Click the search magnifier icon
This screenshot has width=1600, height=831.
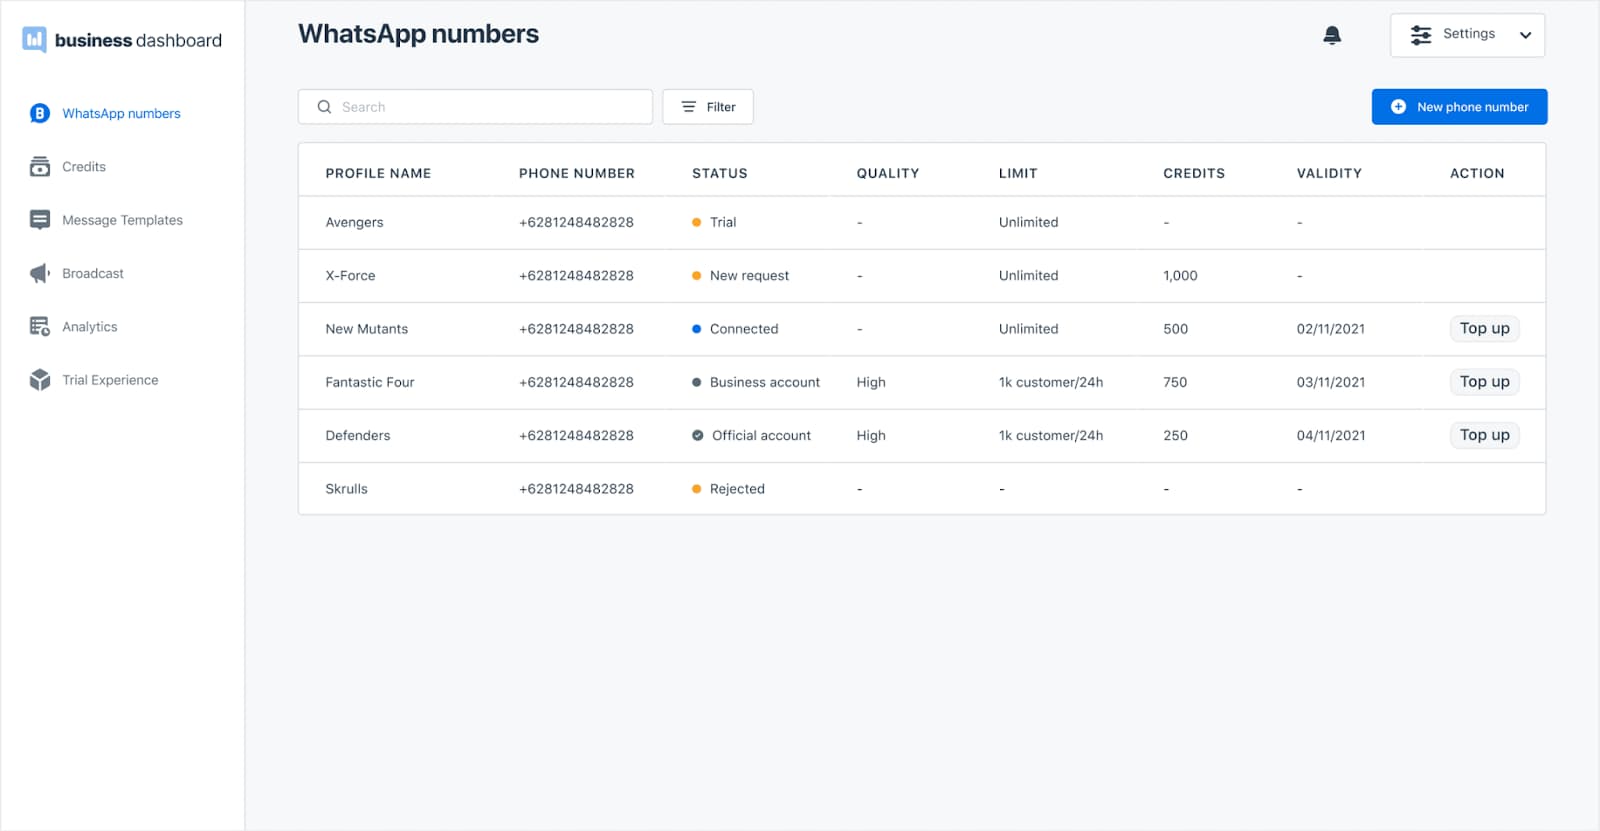coord(324,107)
